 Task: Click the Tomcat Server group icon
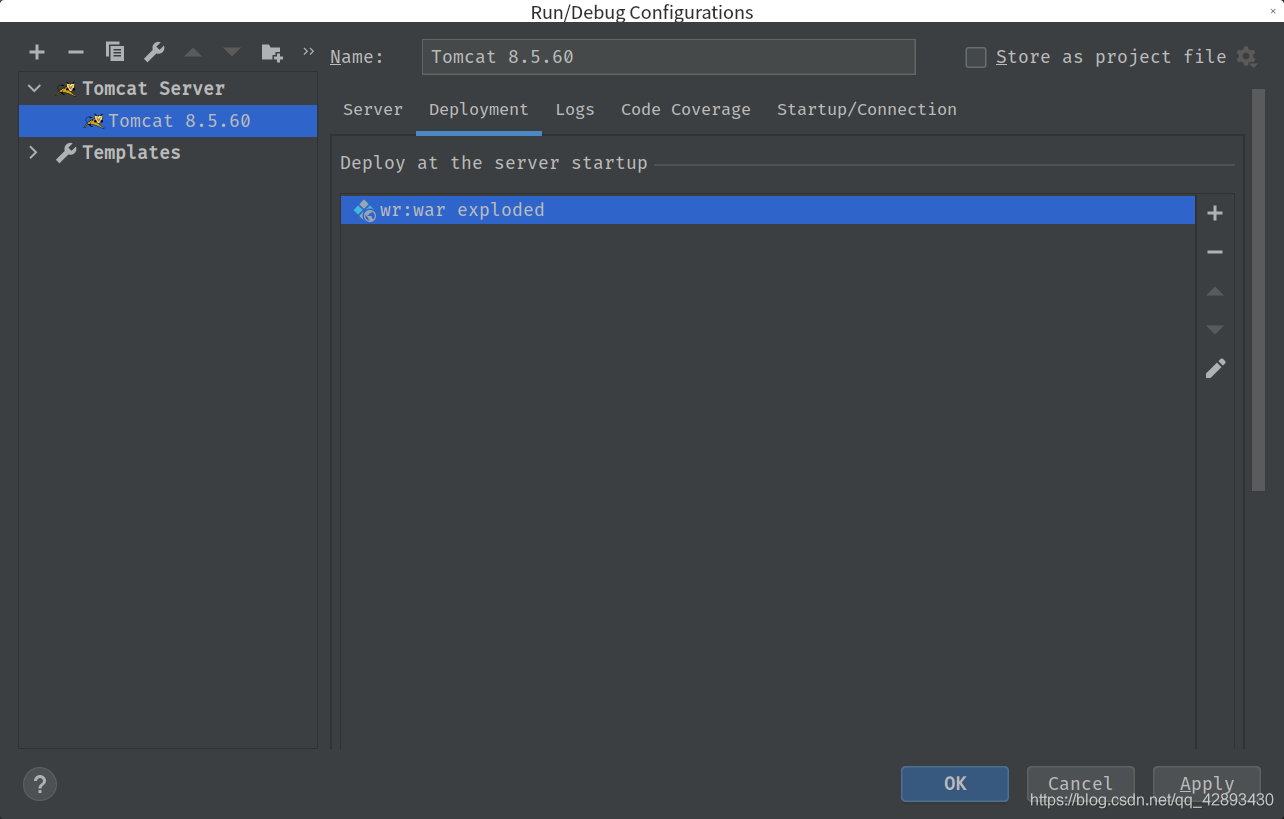point(67,89)
